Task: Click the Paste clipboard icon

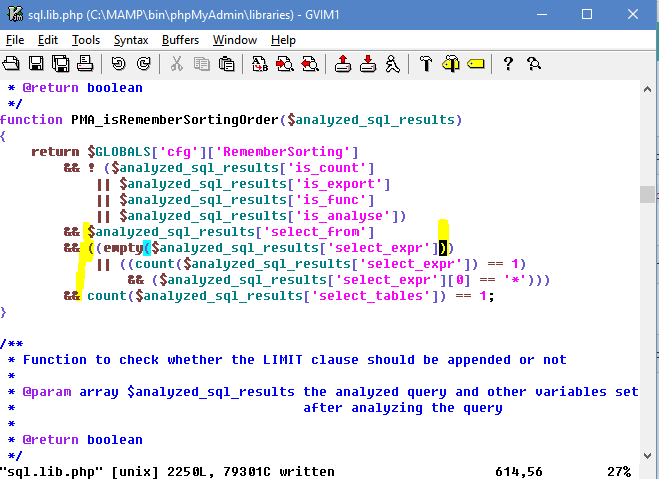Action: (x=227, y=64)
